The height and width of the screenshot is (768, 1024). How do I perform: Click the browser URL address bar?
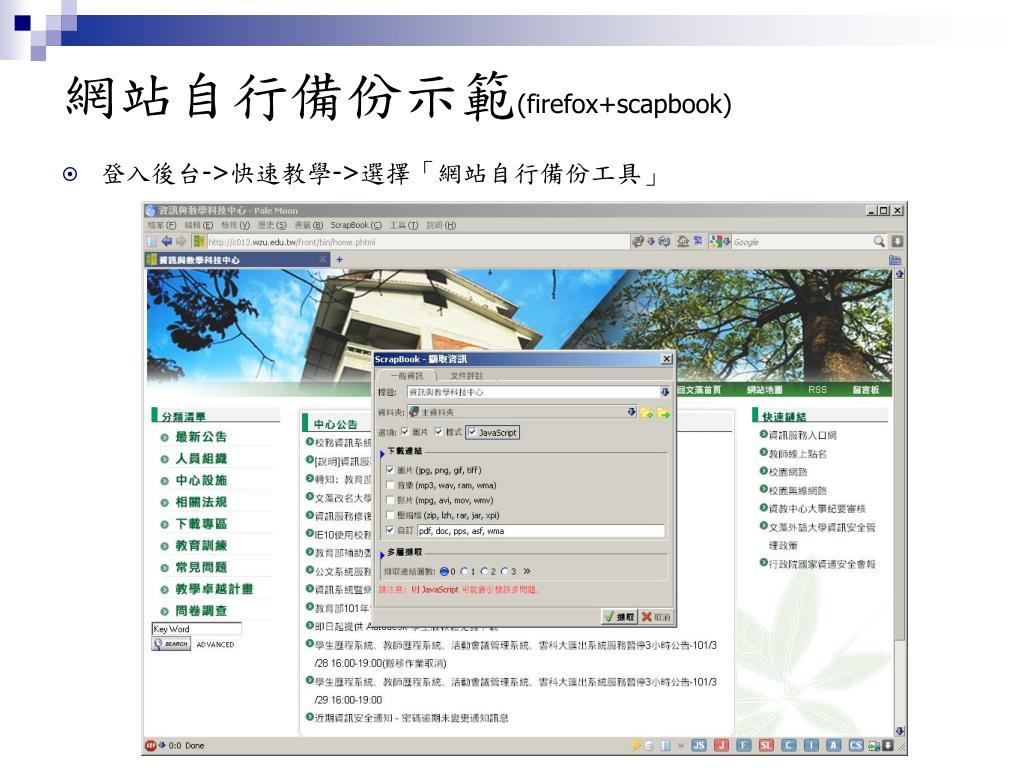417,242
